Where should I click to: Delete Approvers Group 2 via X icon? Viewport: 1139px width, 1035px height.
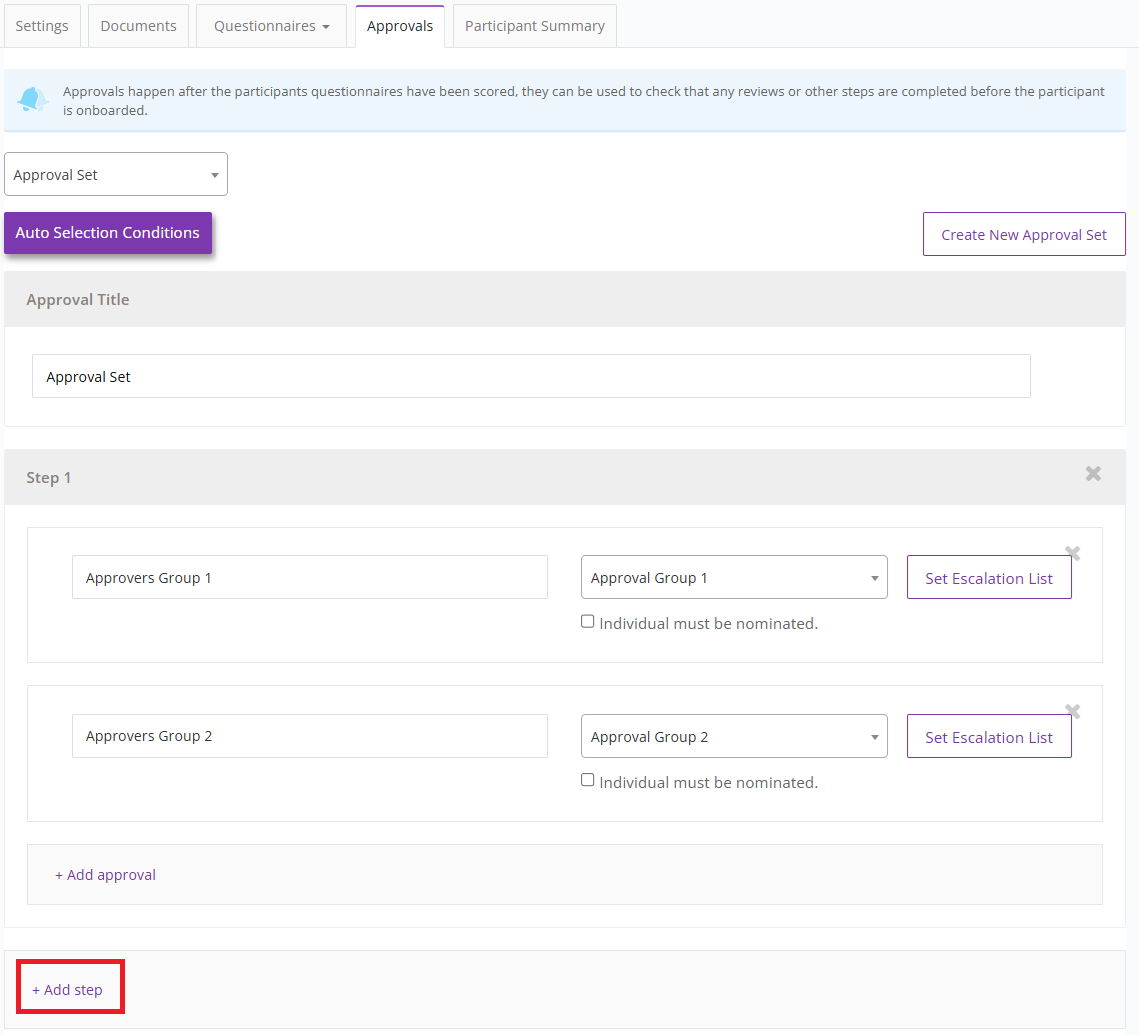tap(1072, 711)
